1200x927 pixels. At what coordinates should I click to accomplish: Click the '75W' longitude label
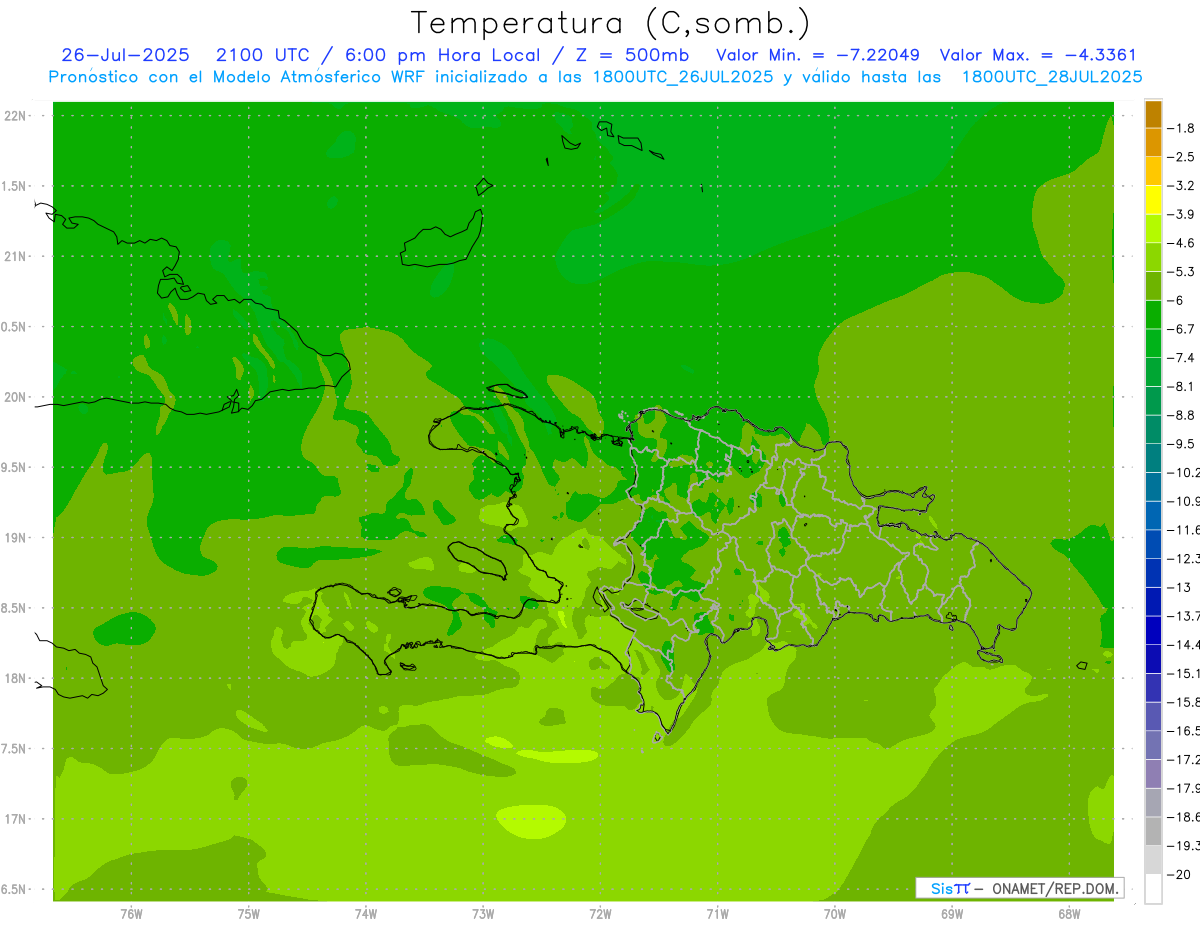(249, 914)
